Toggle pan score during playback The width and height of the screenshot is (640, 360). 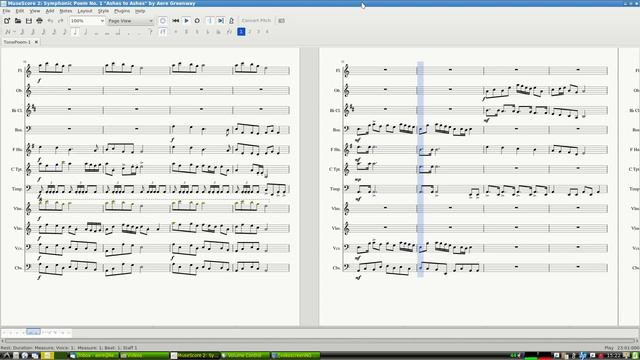(x=220, y=20)
